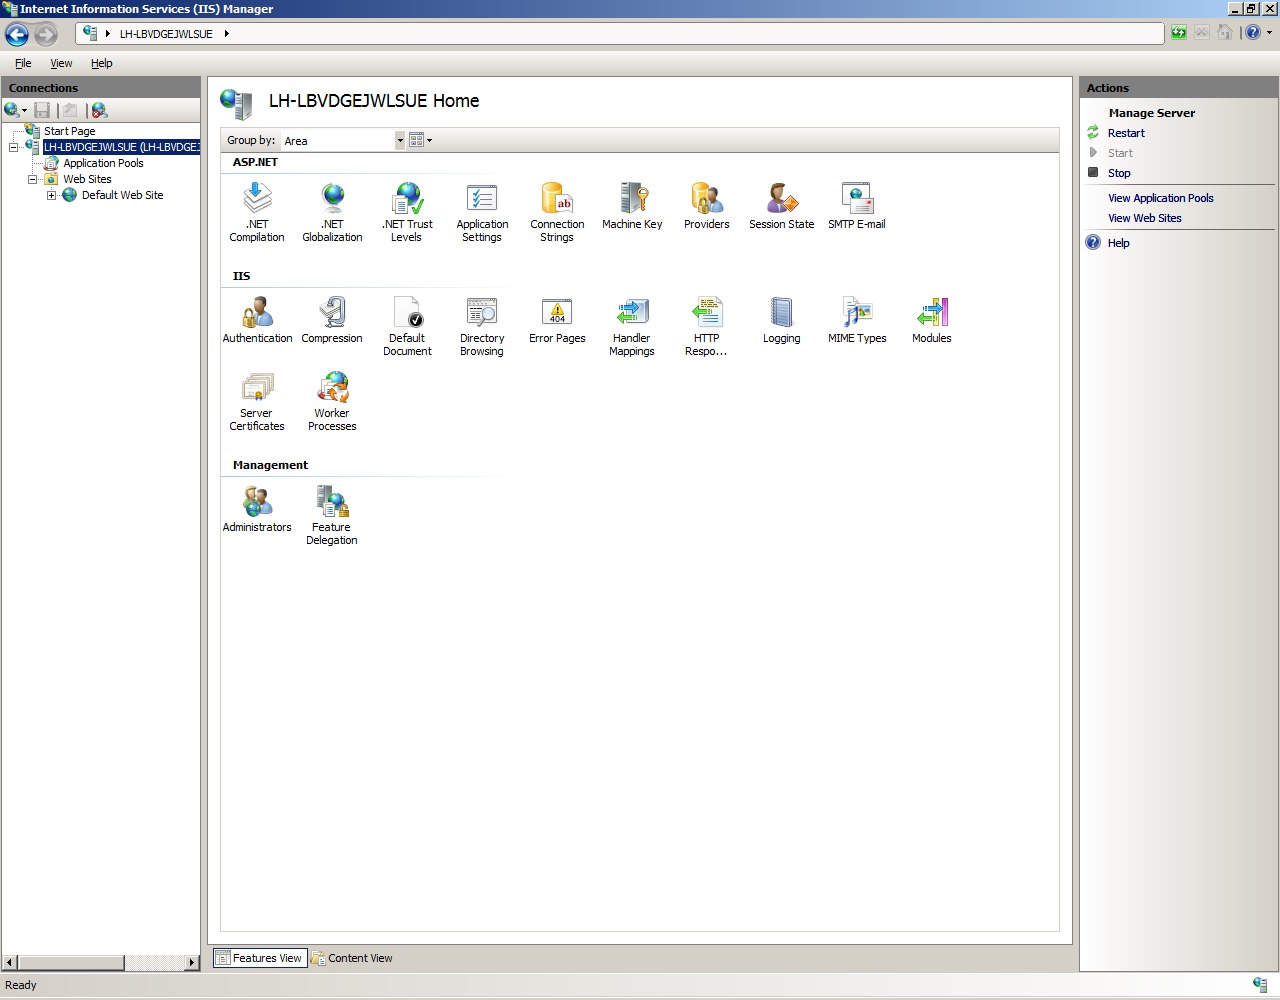
Task: Open Directory Browsing feature
Action: pos(482,326)
